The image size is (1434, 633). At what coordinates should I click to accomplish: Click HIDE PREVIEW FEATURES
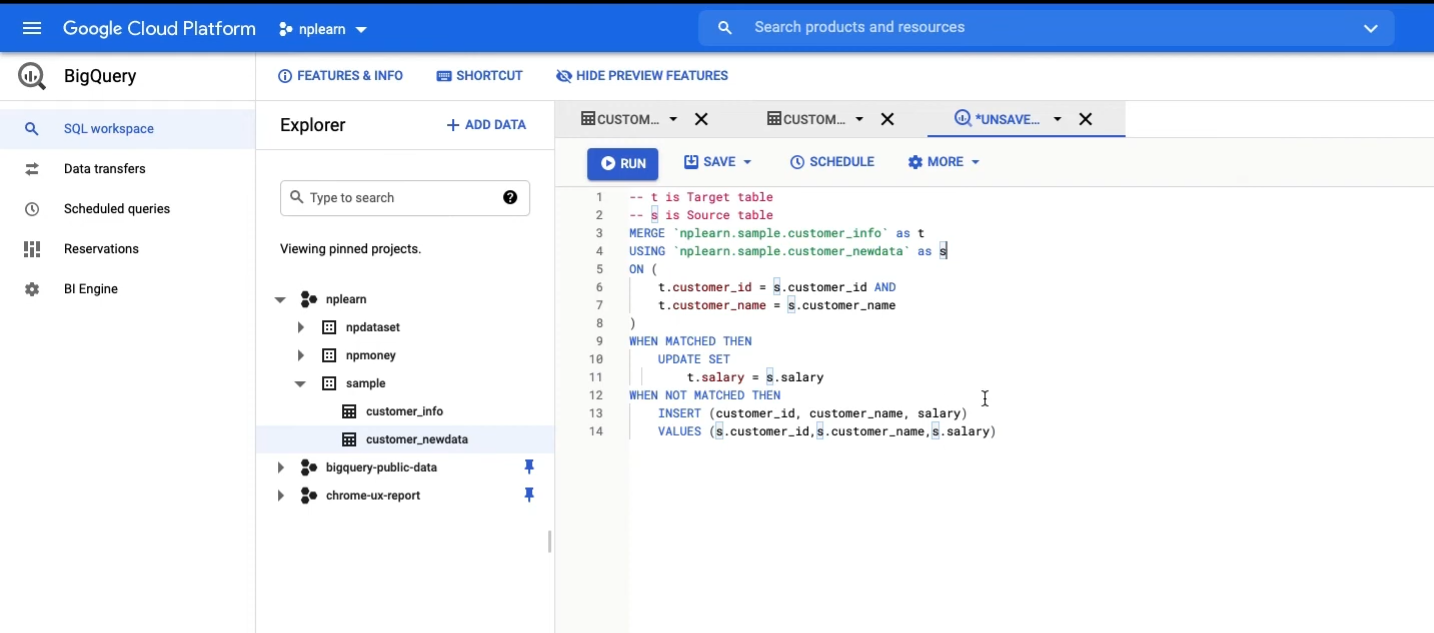642,76
